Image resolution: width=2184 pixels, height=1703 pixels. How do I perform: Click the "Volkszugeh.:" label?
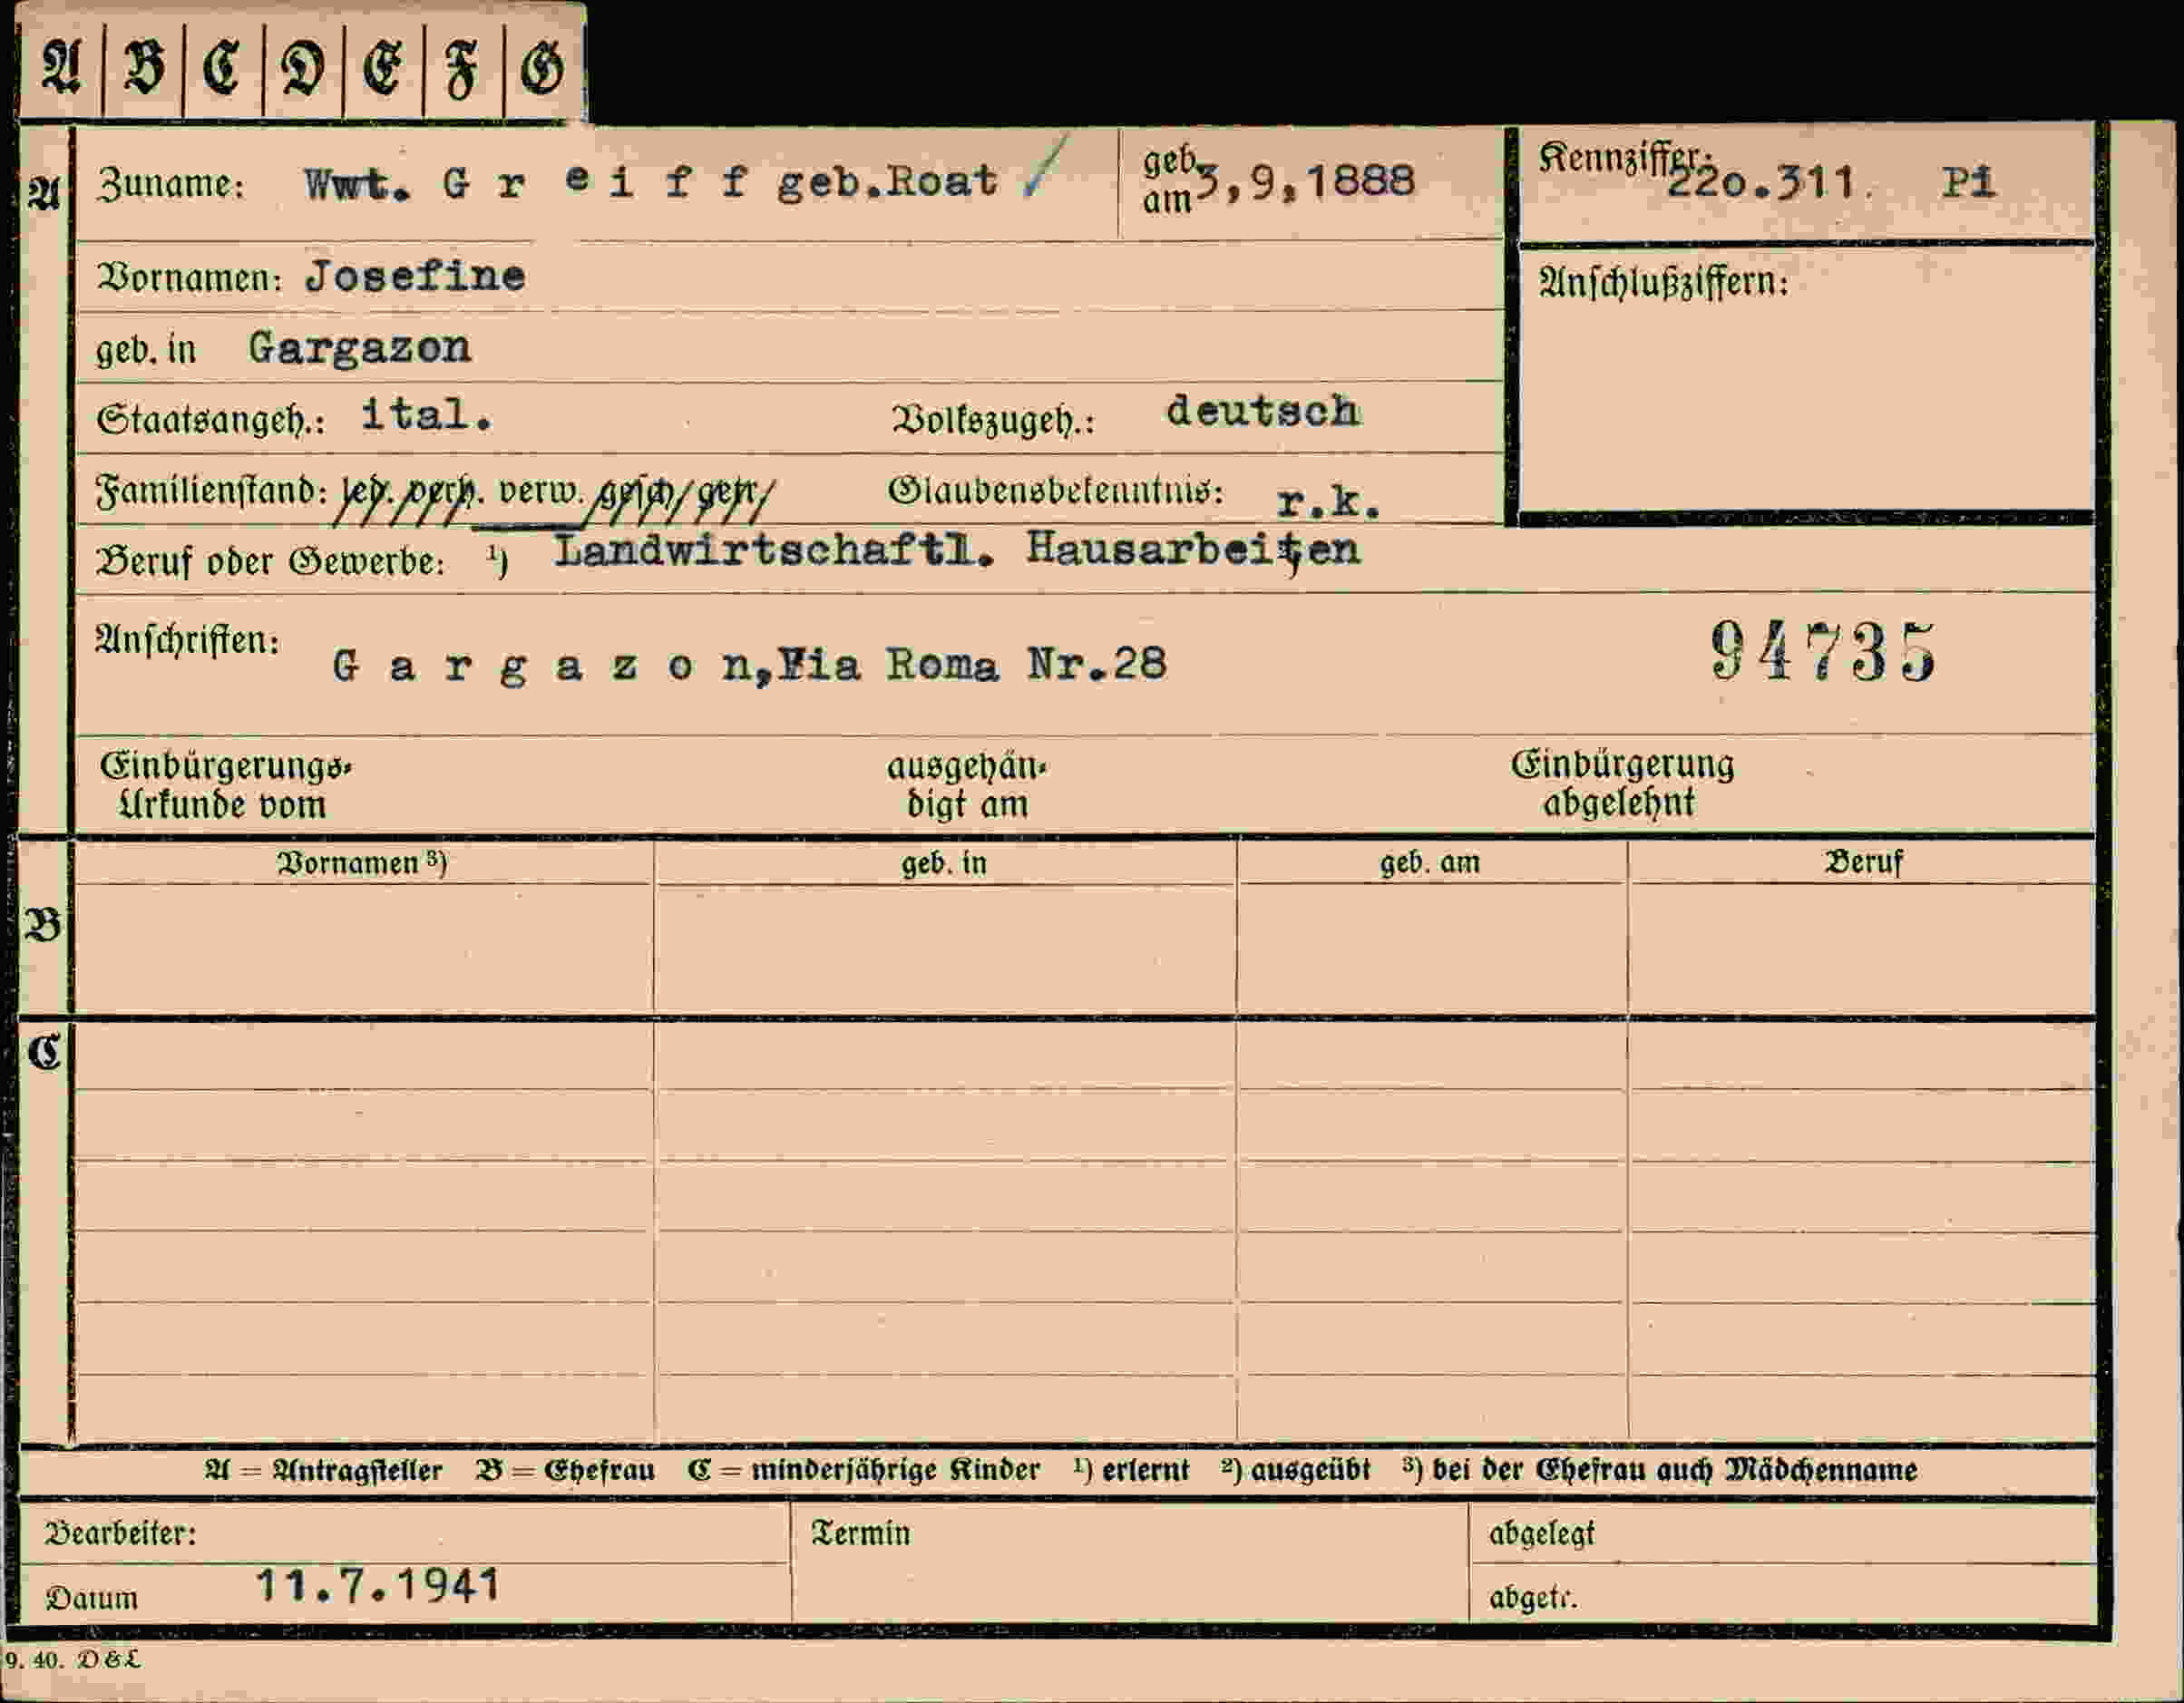(x=993, y=421)
